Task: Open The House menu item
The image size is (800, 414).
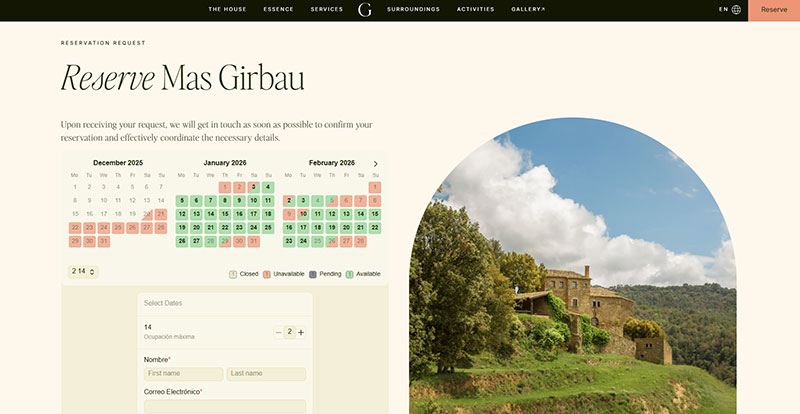Action: tap(227, 9)
